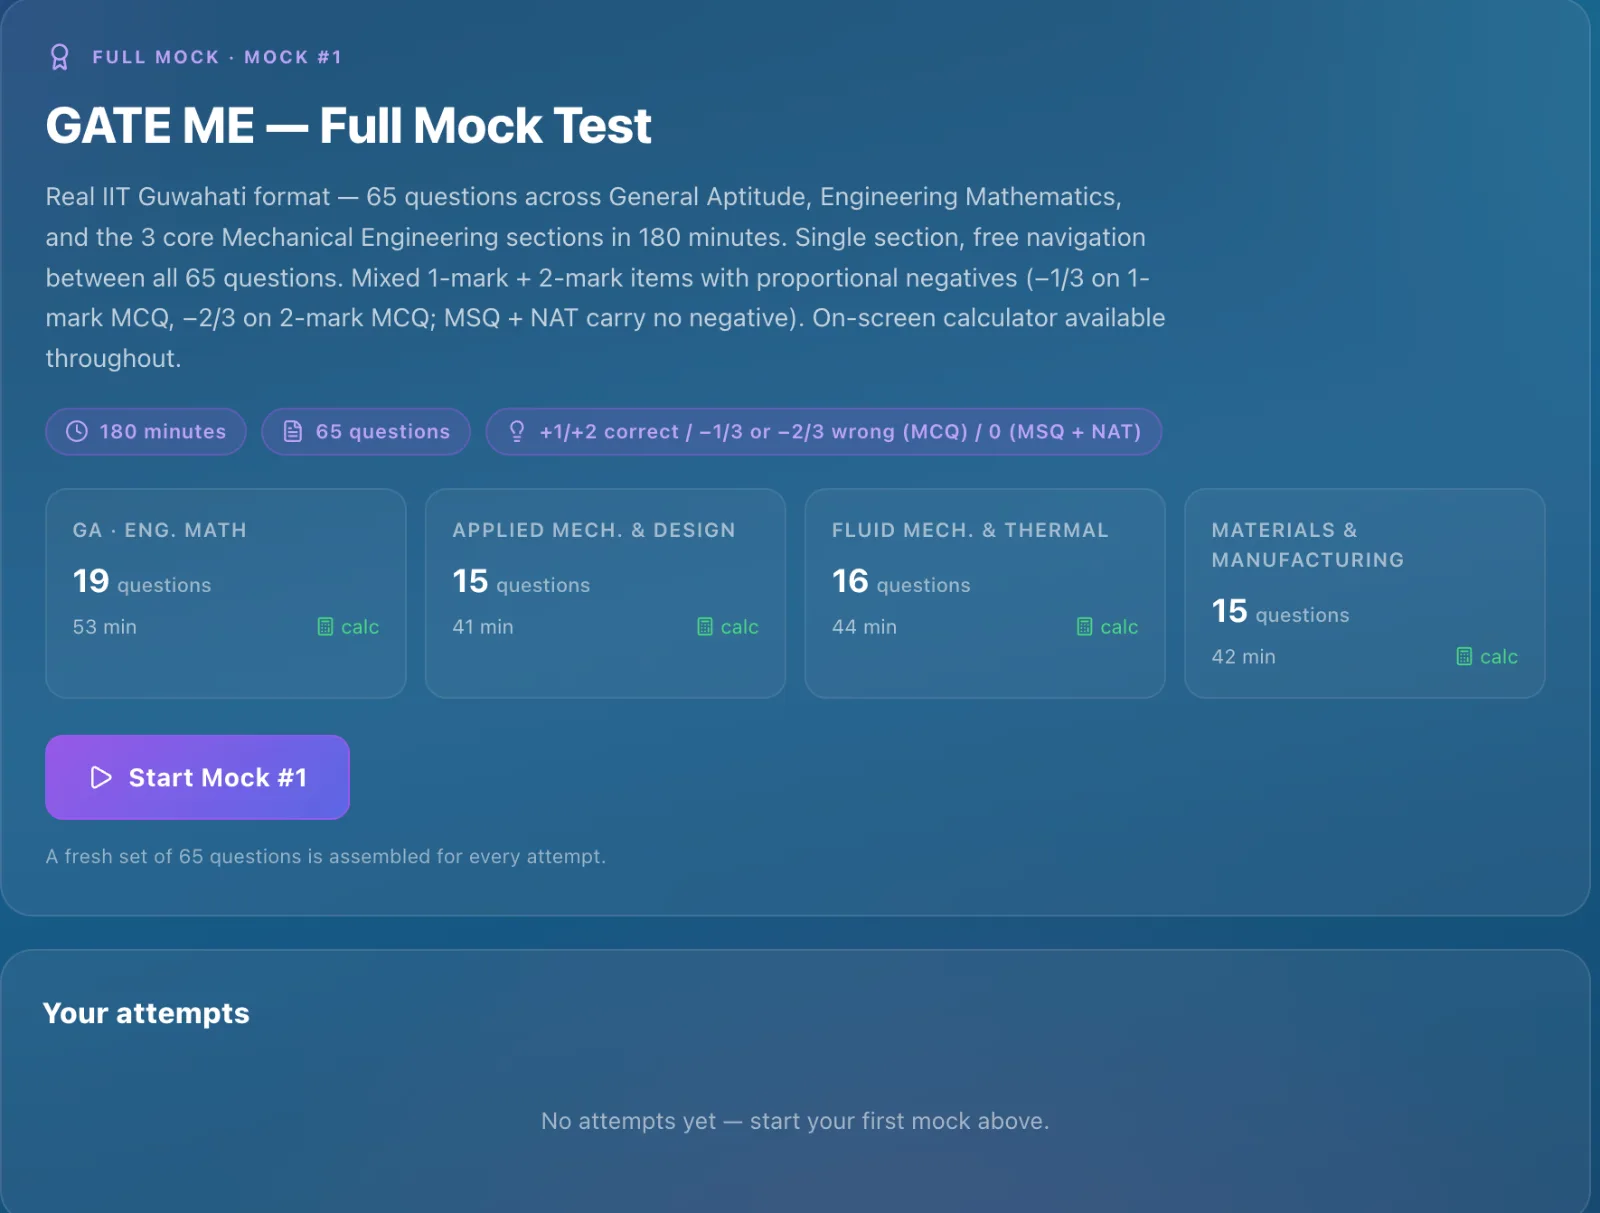
Task: Open the MATERIALS & MANUFACTURING section card
Action: 1365,593
